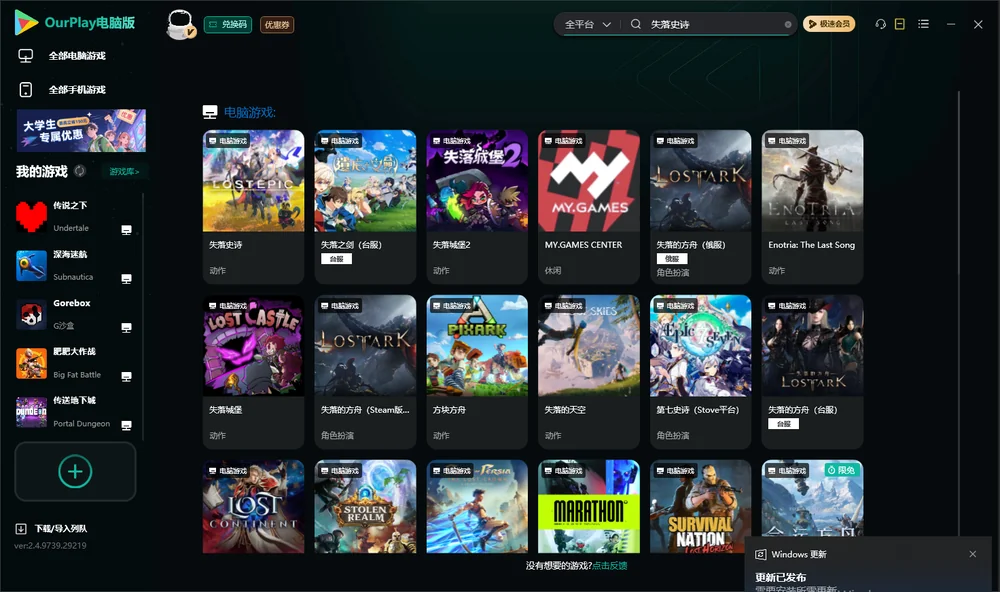Expand the 全平台 platform dropdown
The height and width of the screenshot is (592, 1000).
[587, 24]
